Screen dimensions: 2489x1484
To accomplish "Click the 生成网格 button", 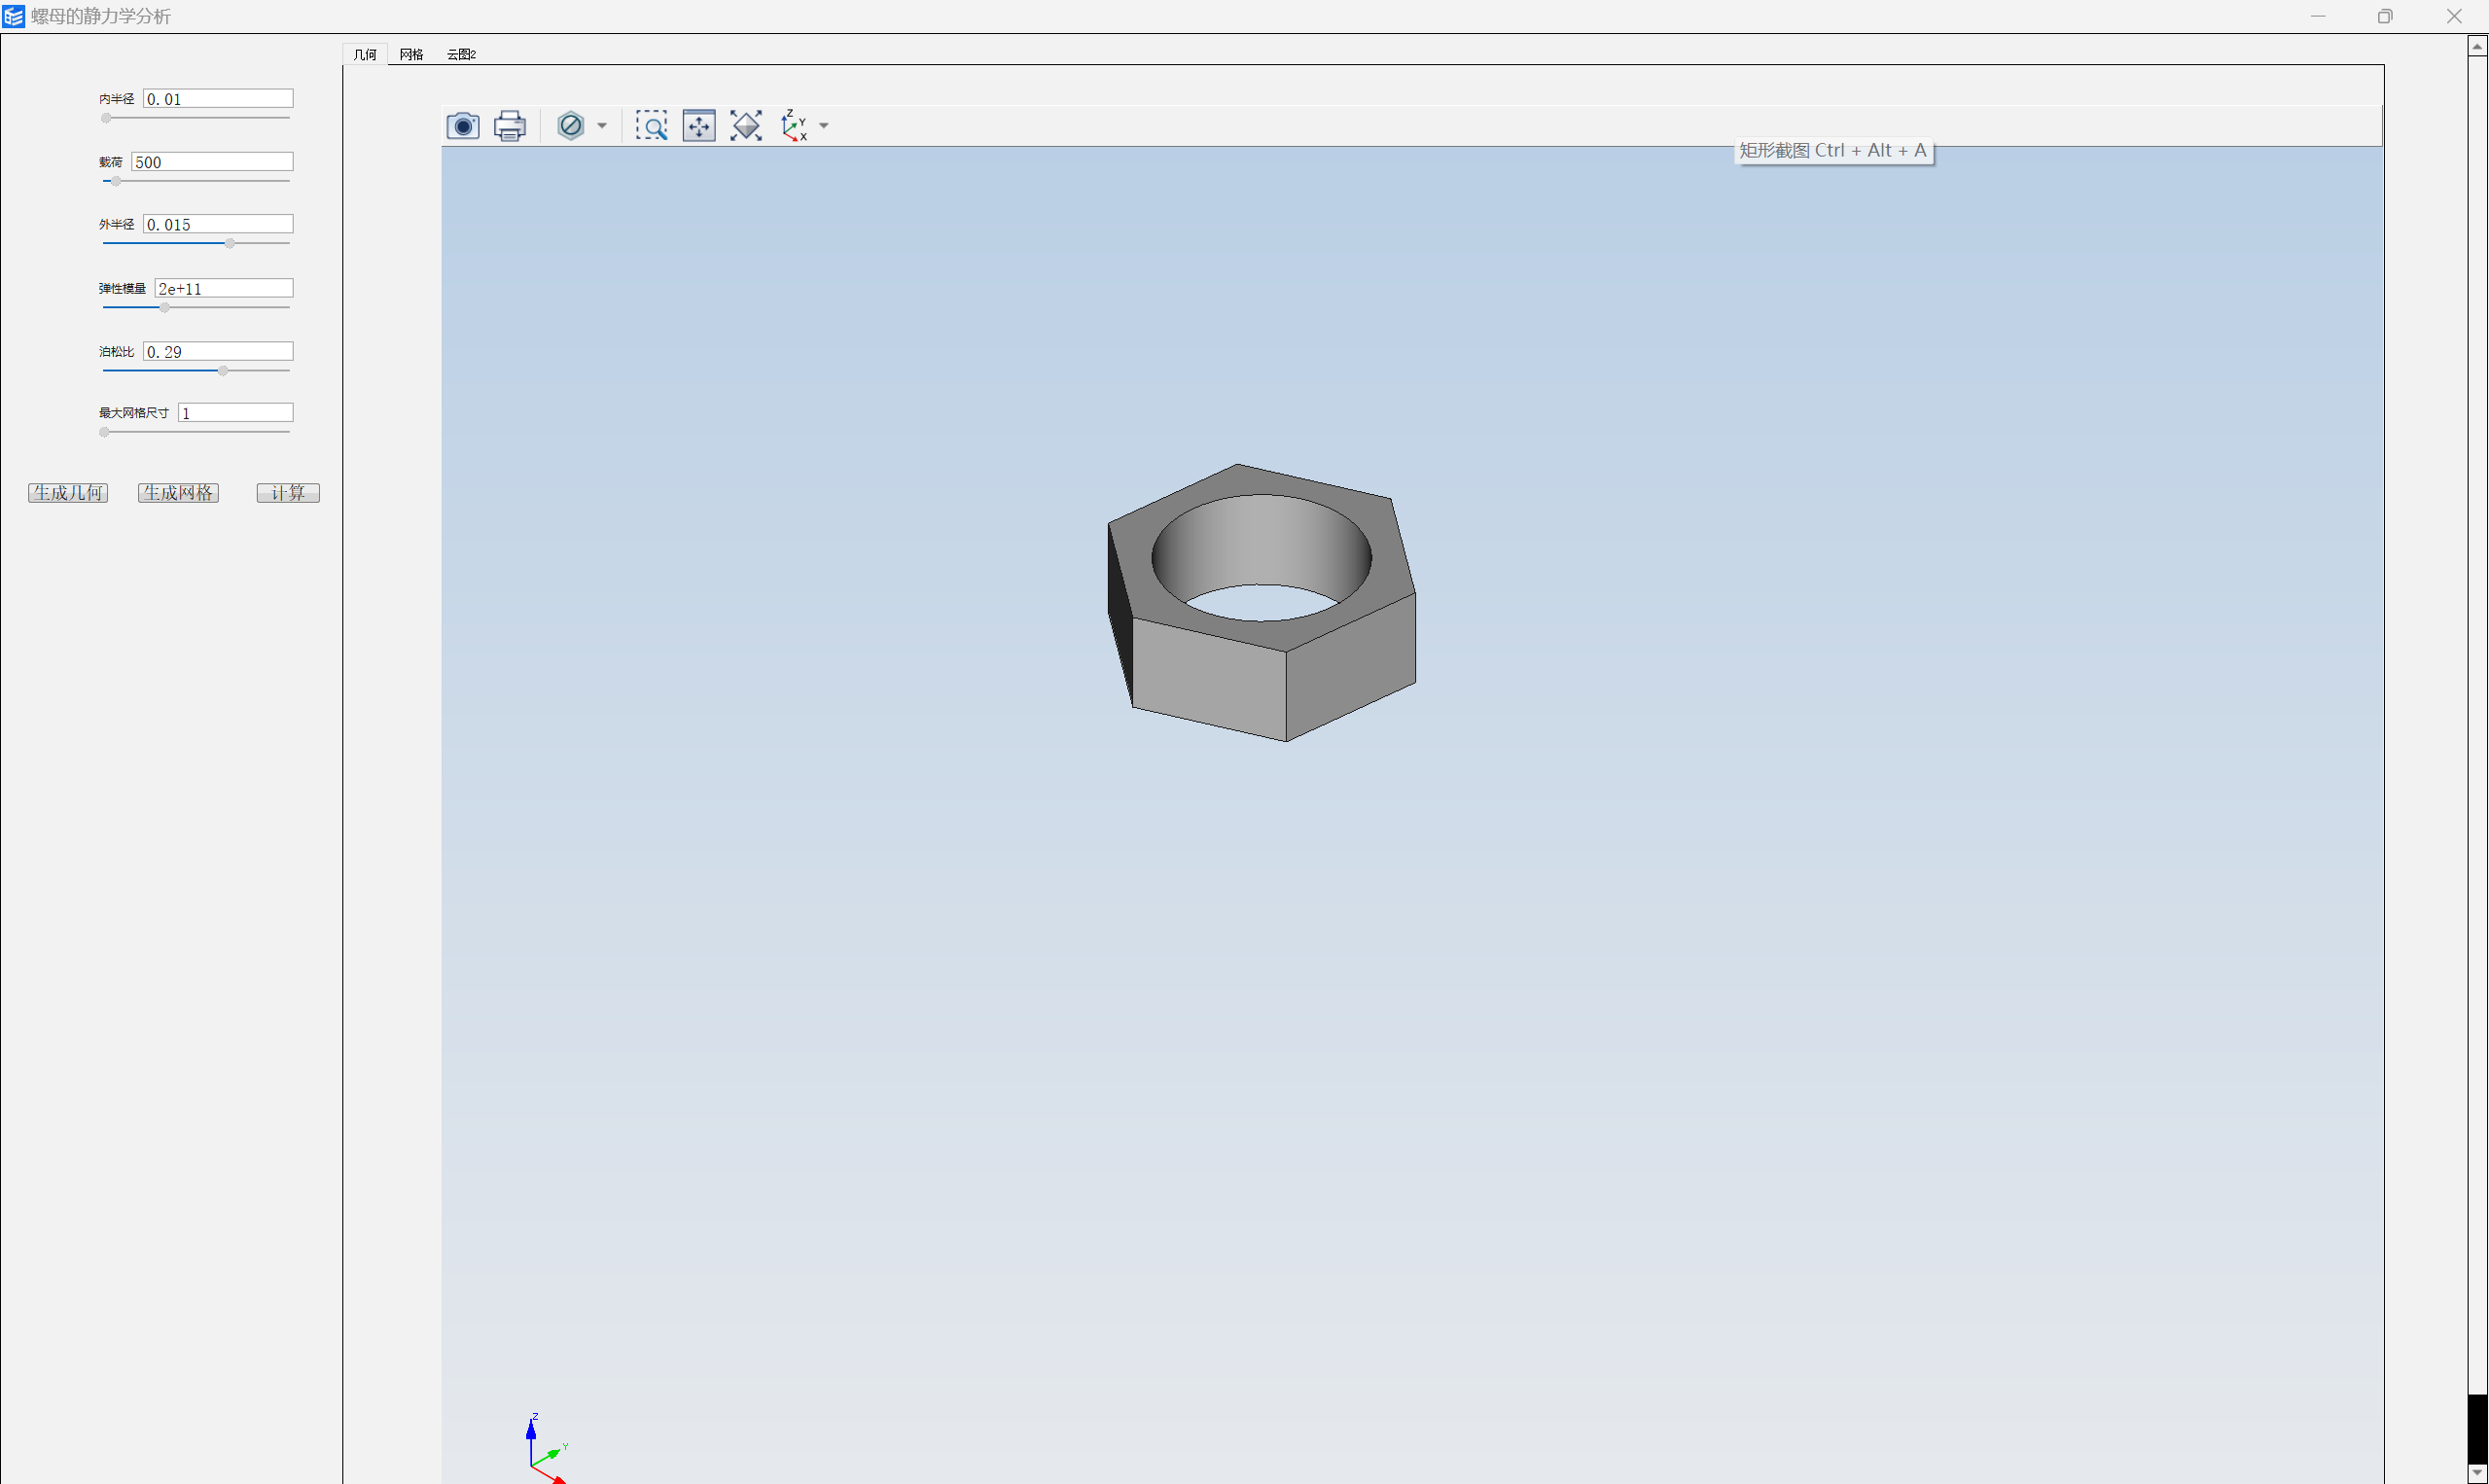I will tap(178, 493).
